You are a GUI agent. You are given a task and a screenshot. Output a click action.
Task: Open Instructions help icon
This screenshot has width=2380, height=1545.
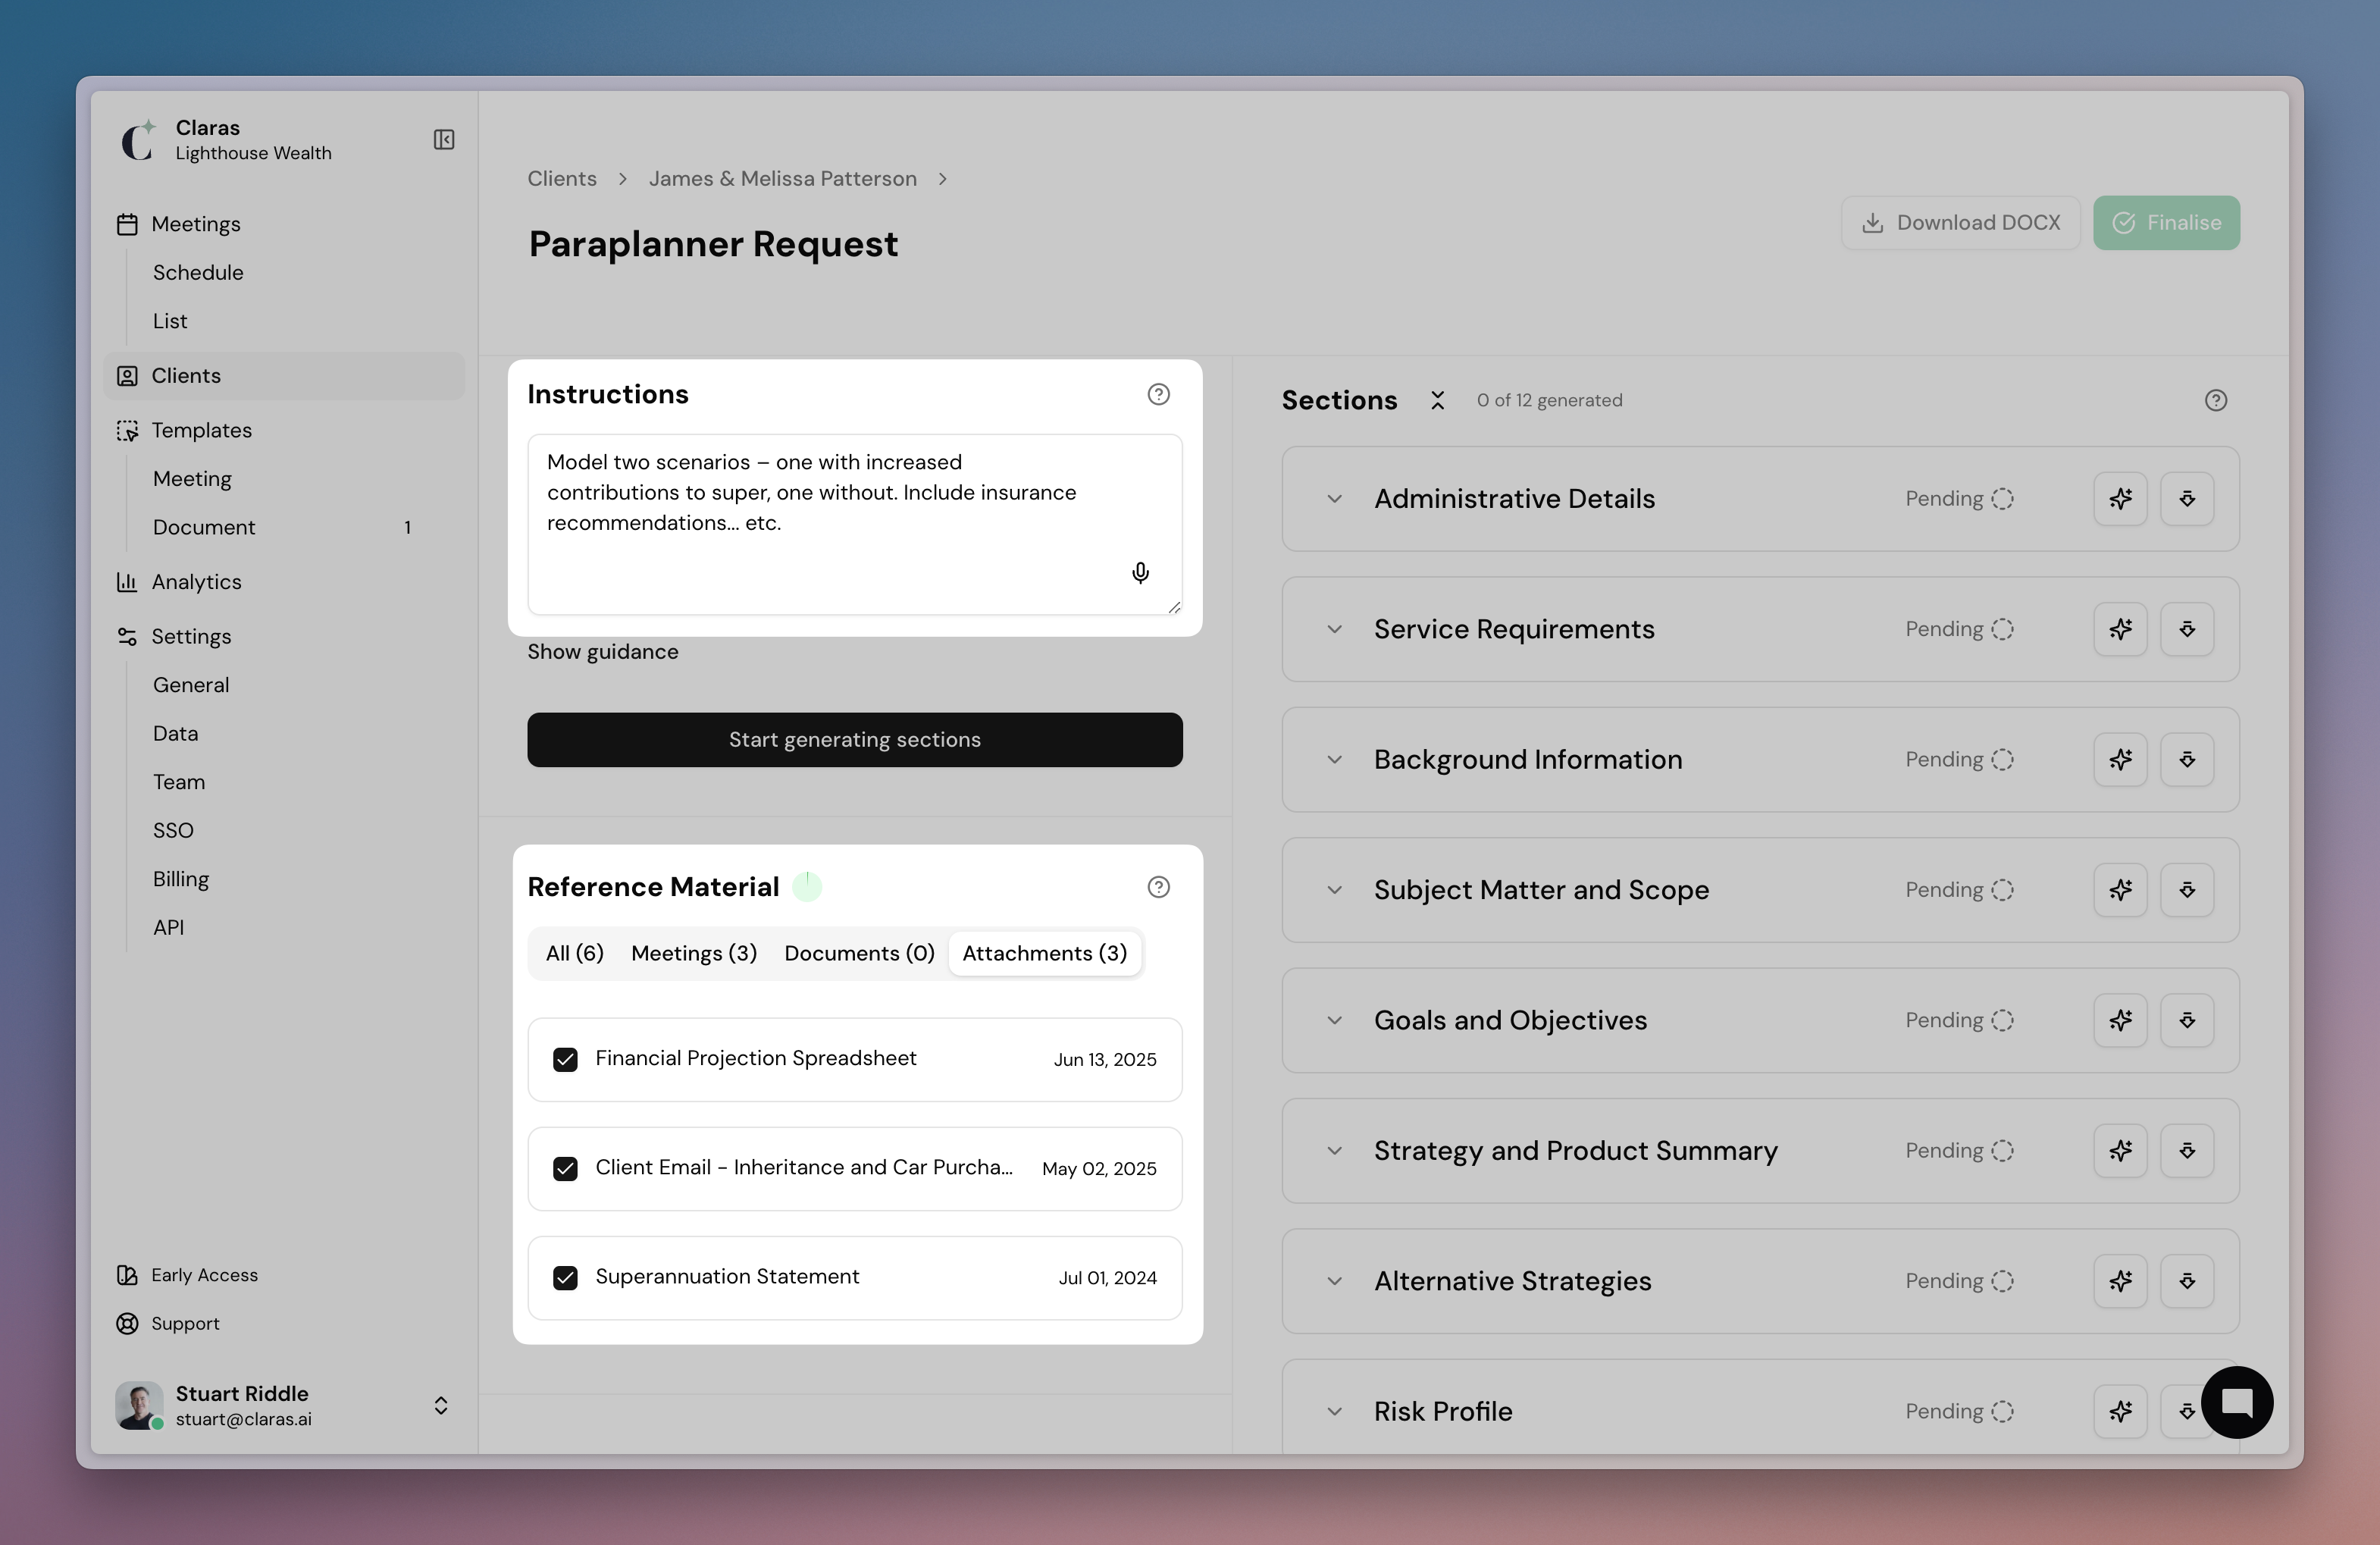(1158, 394)
